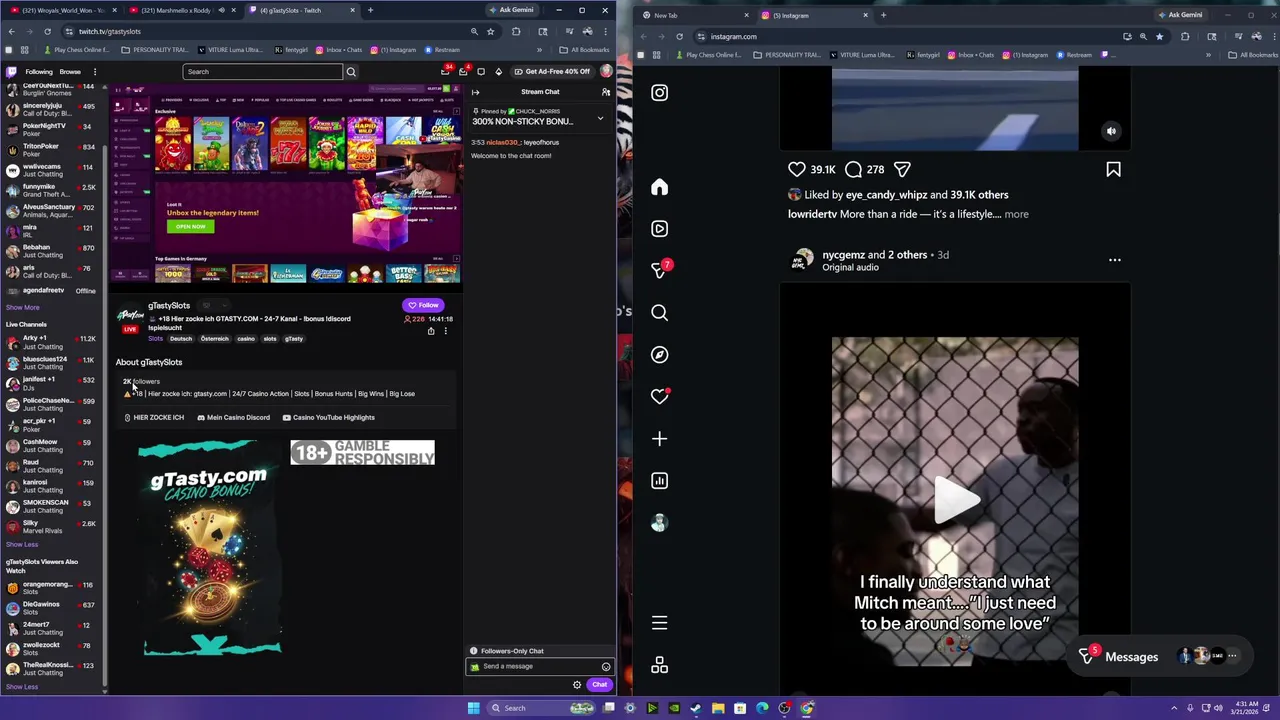Open Microsoft Edge from the taskbar
Screen dimensions: 1280x720
762,708
